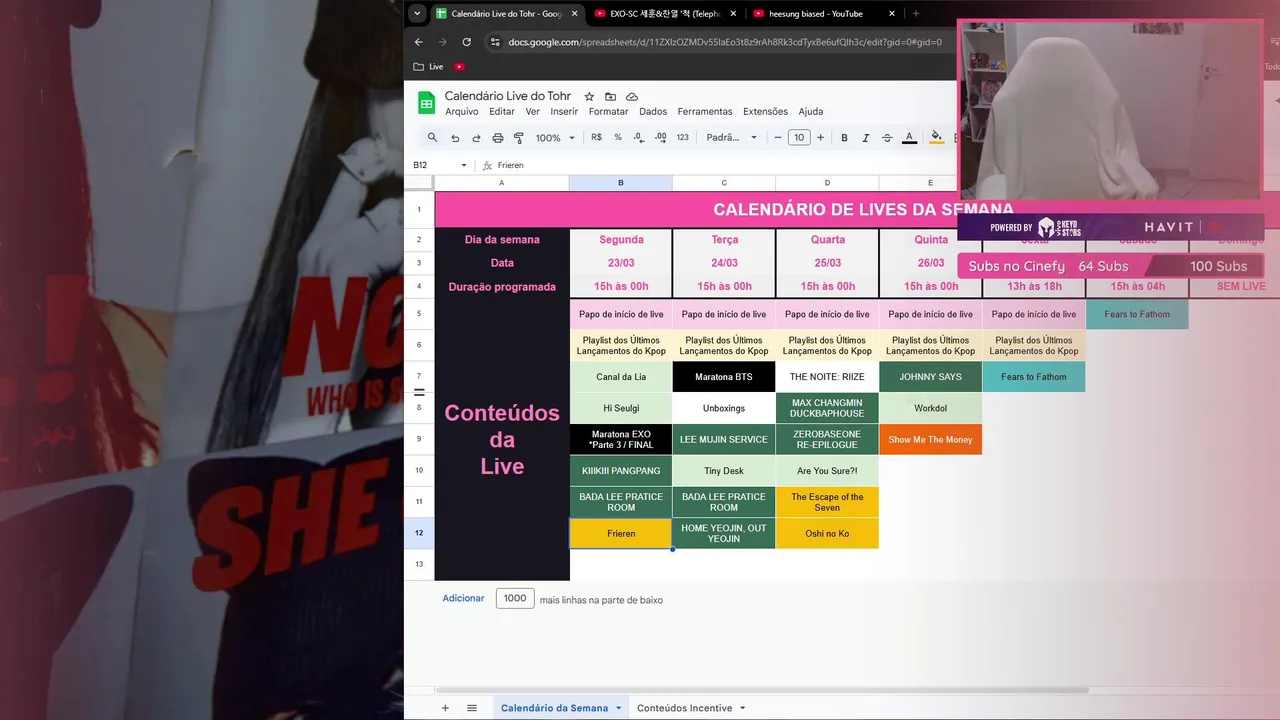Decrease decimal places
This screenshot has height=720, width=1280.
[x=639, y=138]
